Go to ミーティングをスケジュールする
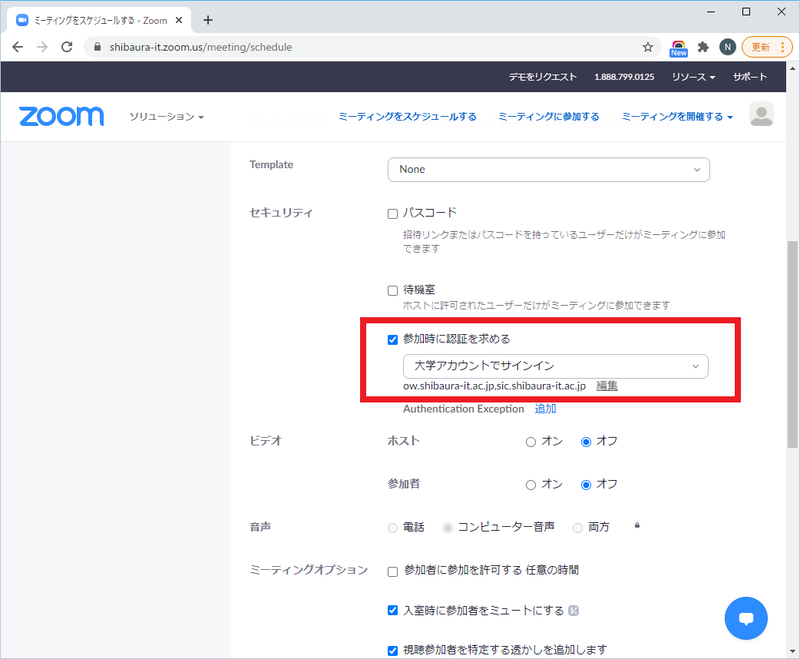This screenshot has height=659, width=800. coord(407,117)
